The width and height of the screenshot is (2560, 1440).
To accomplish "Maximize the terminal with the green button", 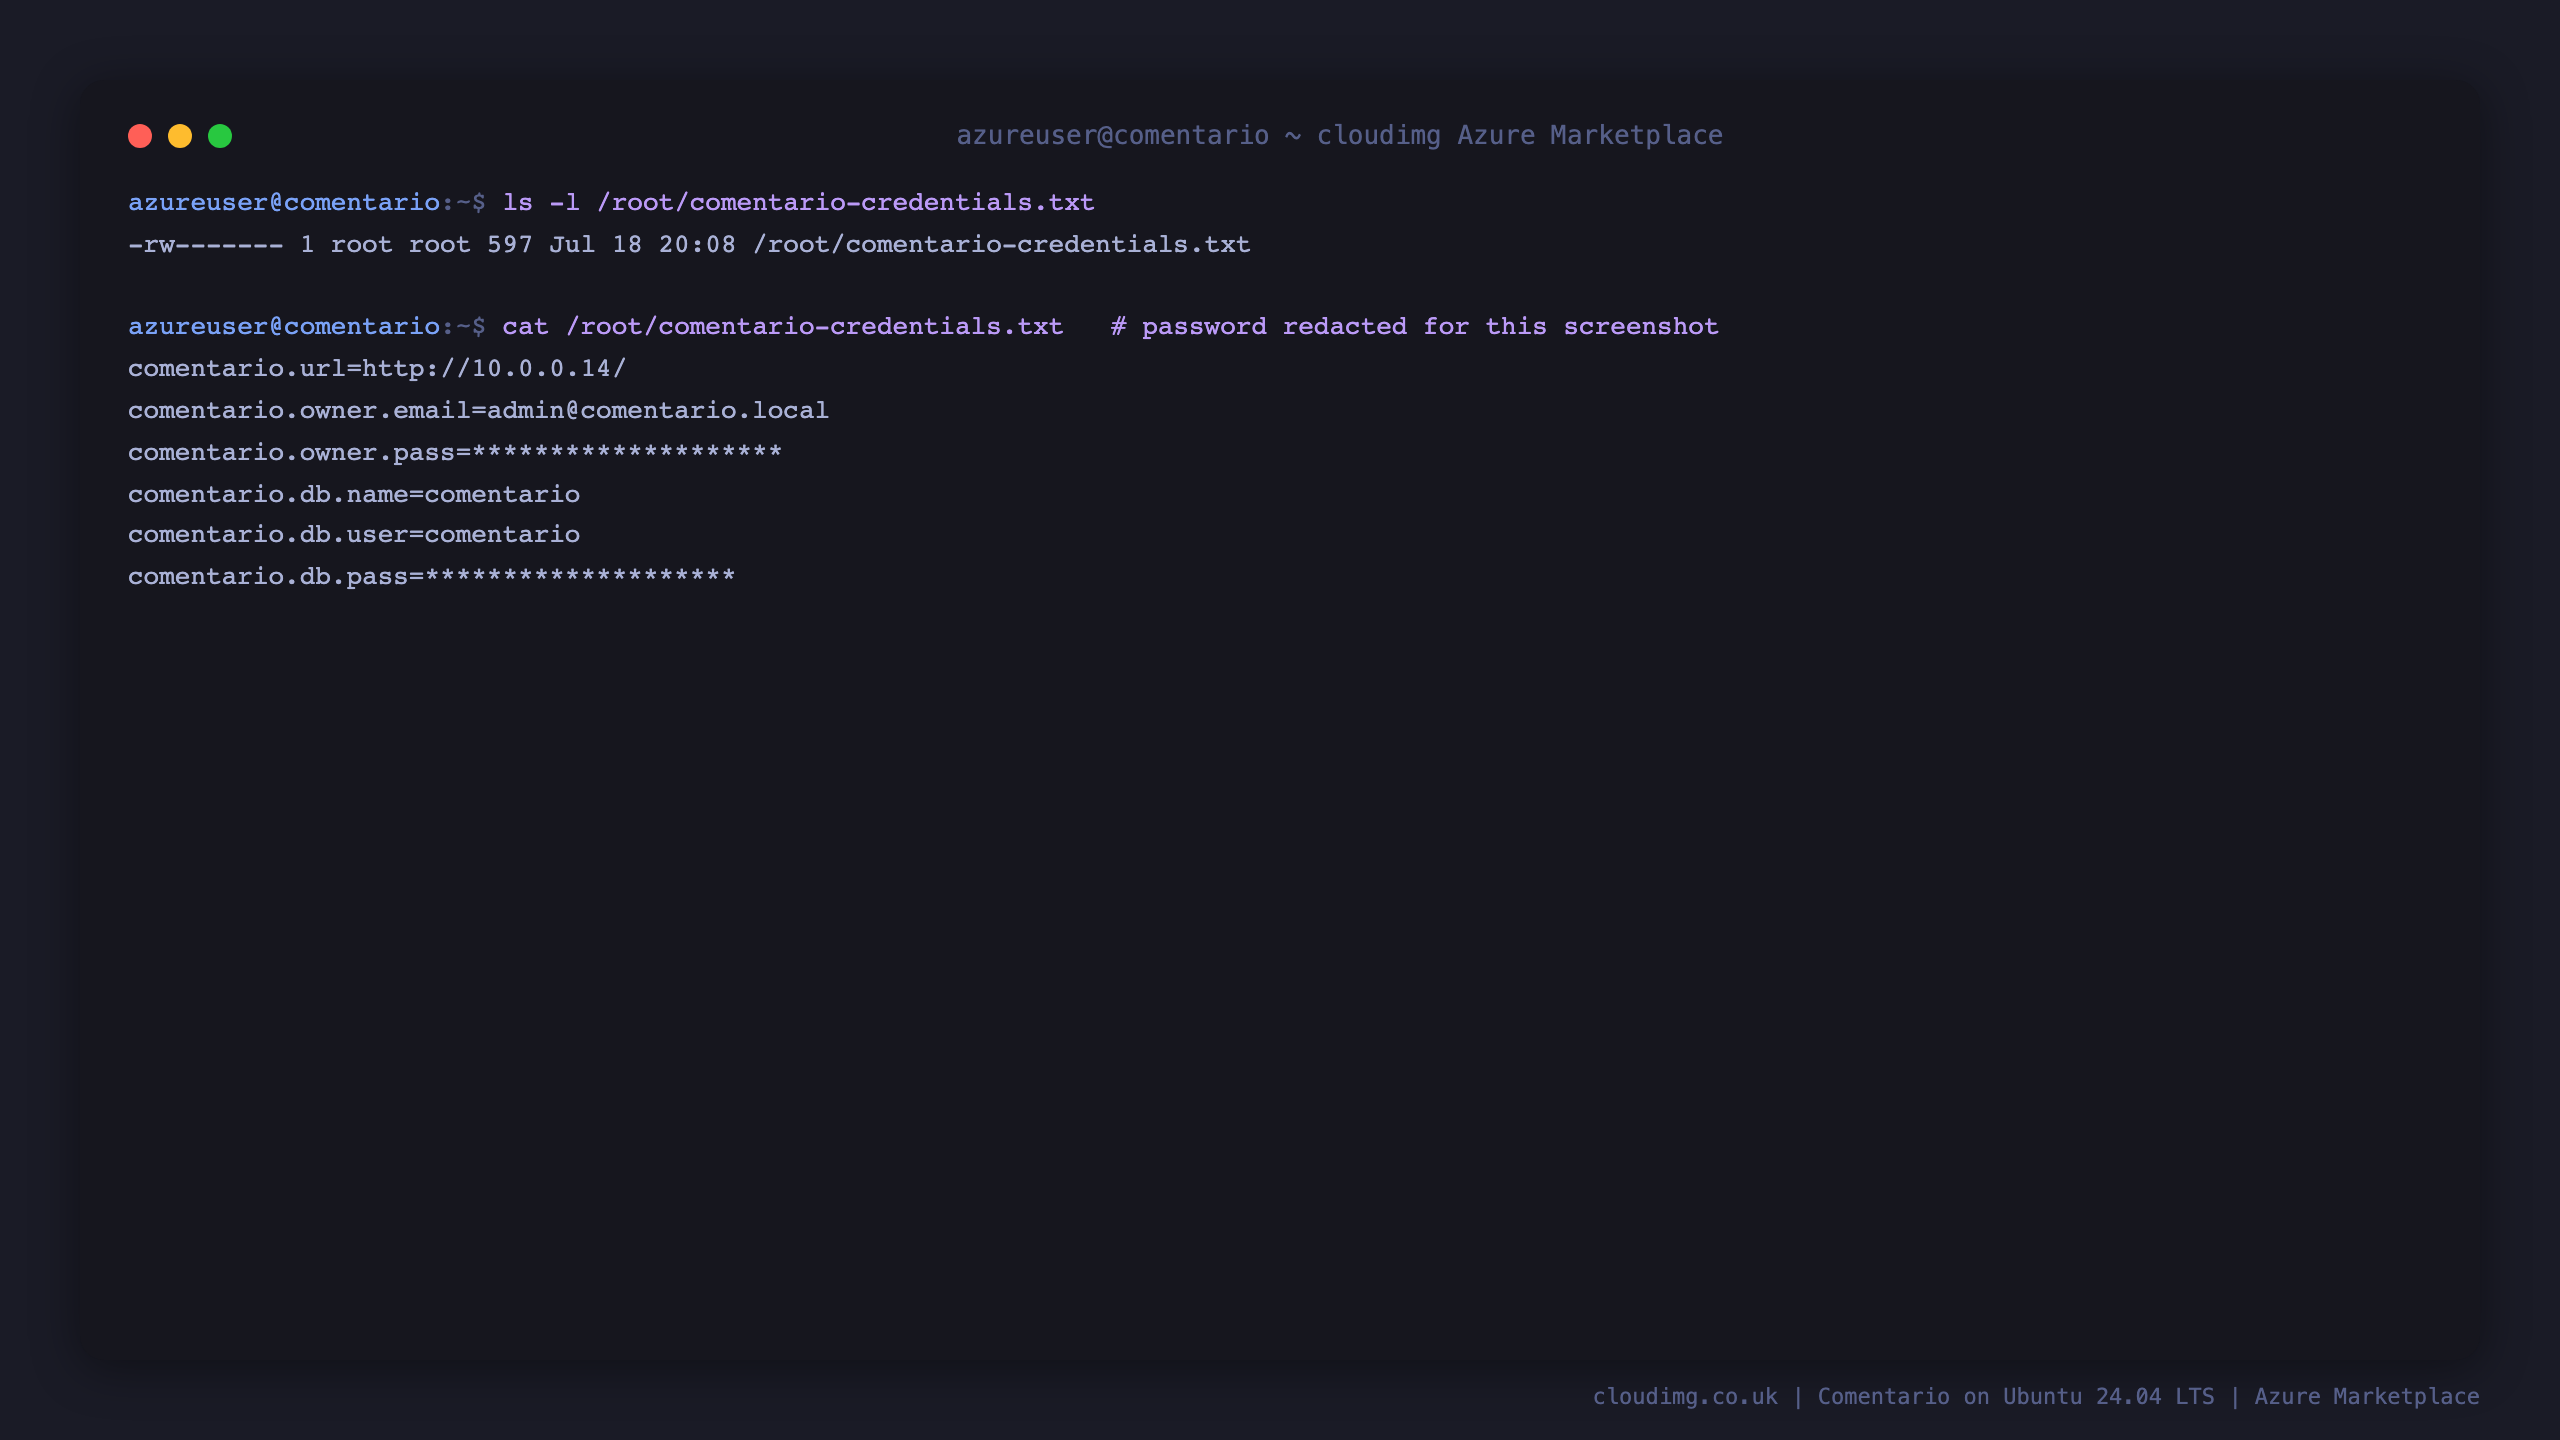I will tap(220, 136).
